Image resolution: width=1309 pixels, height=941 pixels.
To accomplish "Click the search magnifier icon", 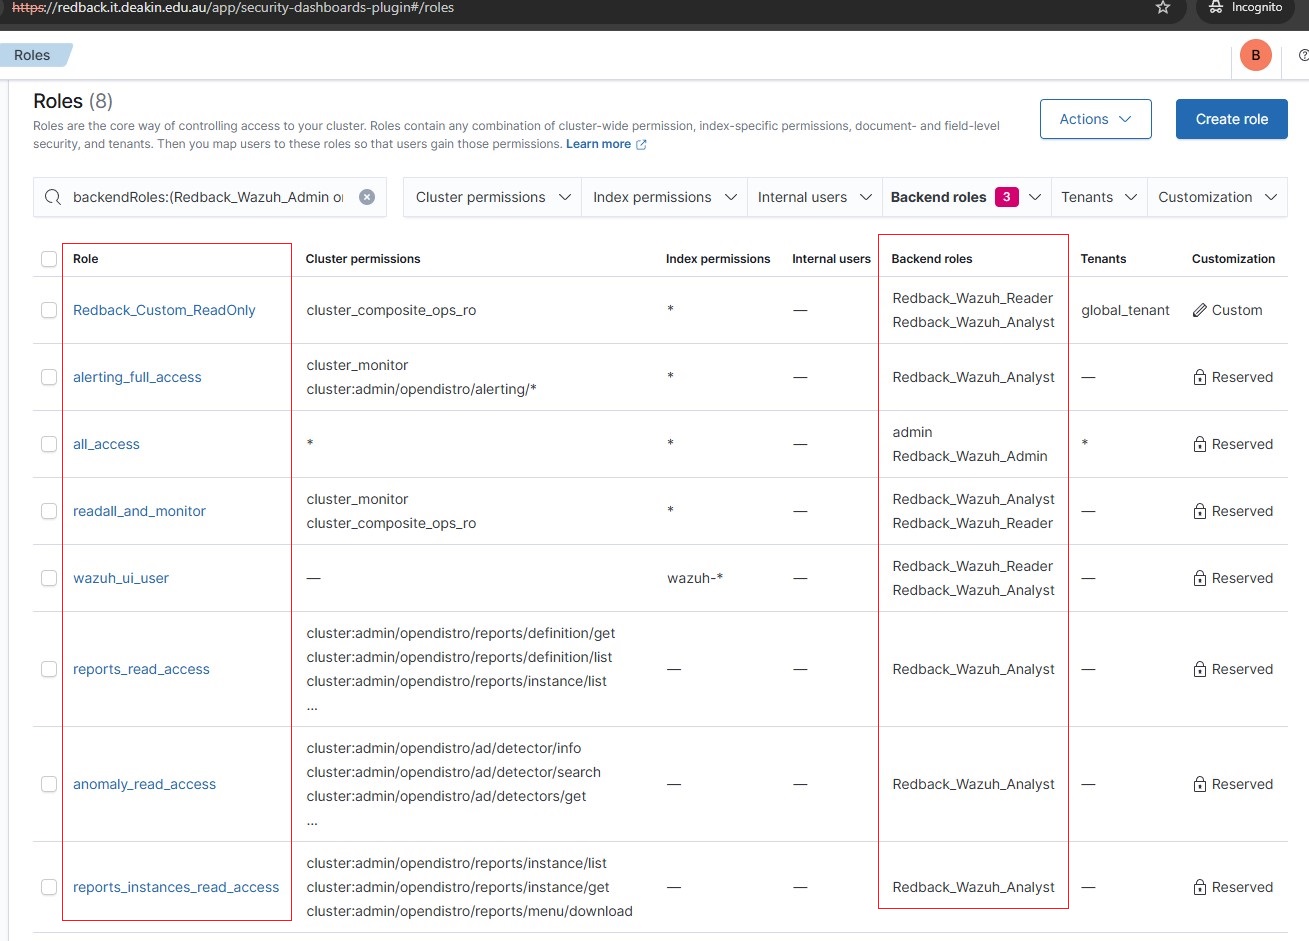I will (53, 197).
